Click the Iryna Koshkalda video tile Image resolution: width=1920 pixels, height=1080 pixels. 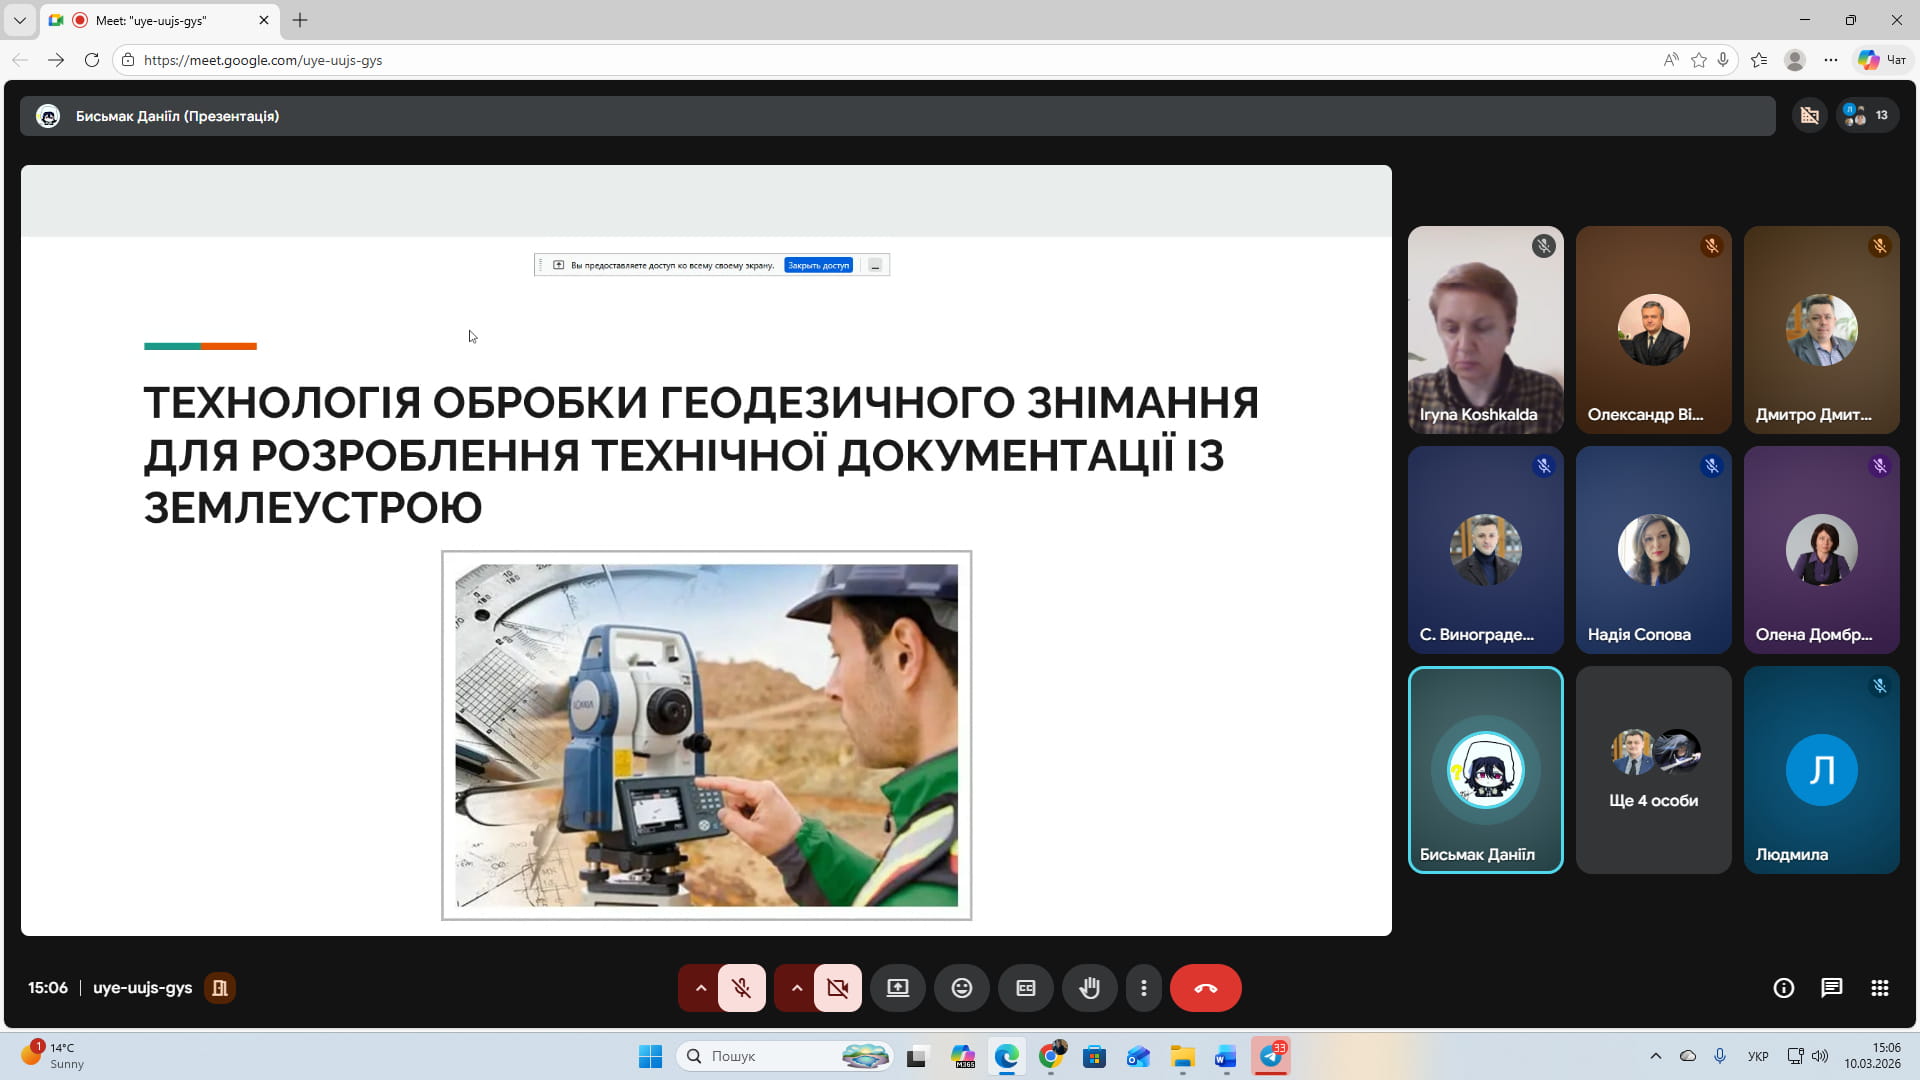[x=1485, y=330]
